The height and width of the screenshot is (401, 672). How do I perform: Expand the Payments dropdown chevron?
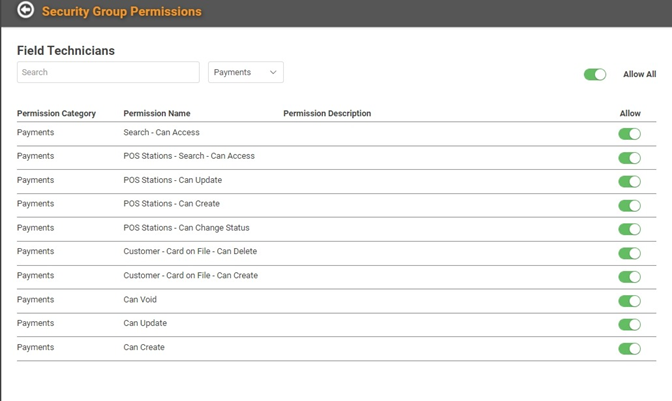click(x=273, y=72)
